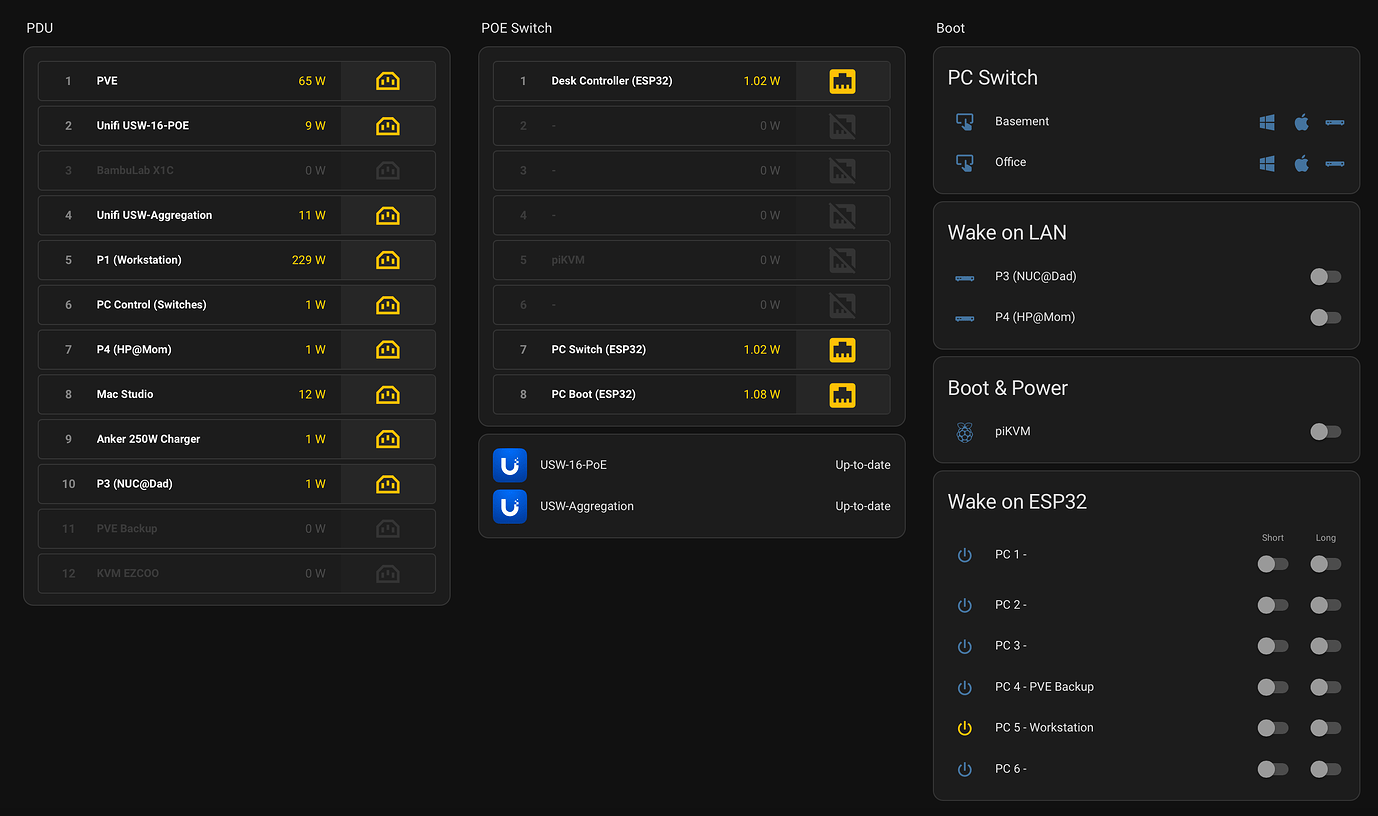This screenshot has width=1378, height=816.
Task: Toggle Anker 250W Charger plug icon
Action: 388,439
